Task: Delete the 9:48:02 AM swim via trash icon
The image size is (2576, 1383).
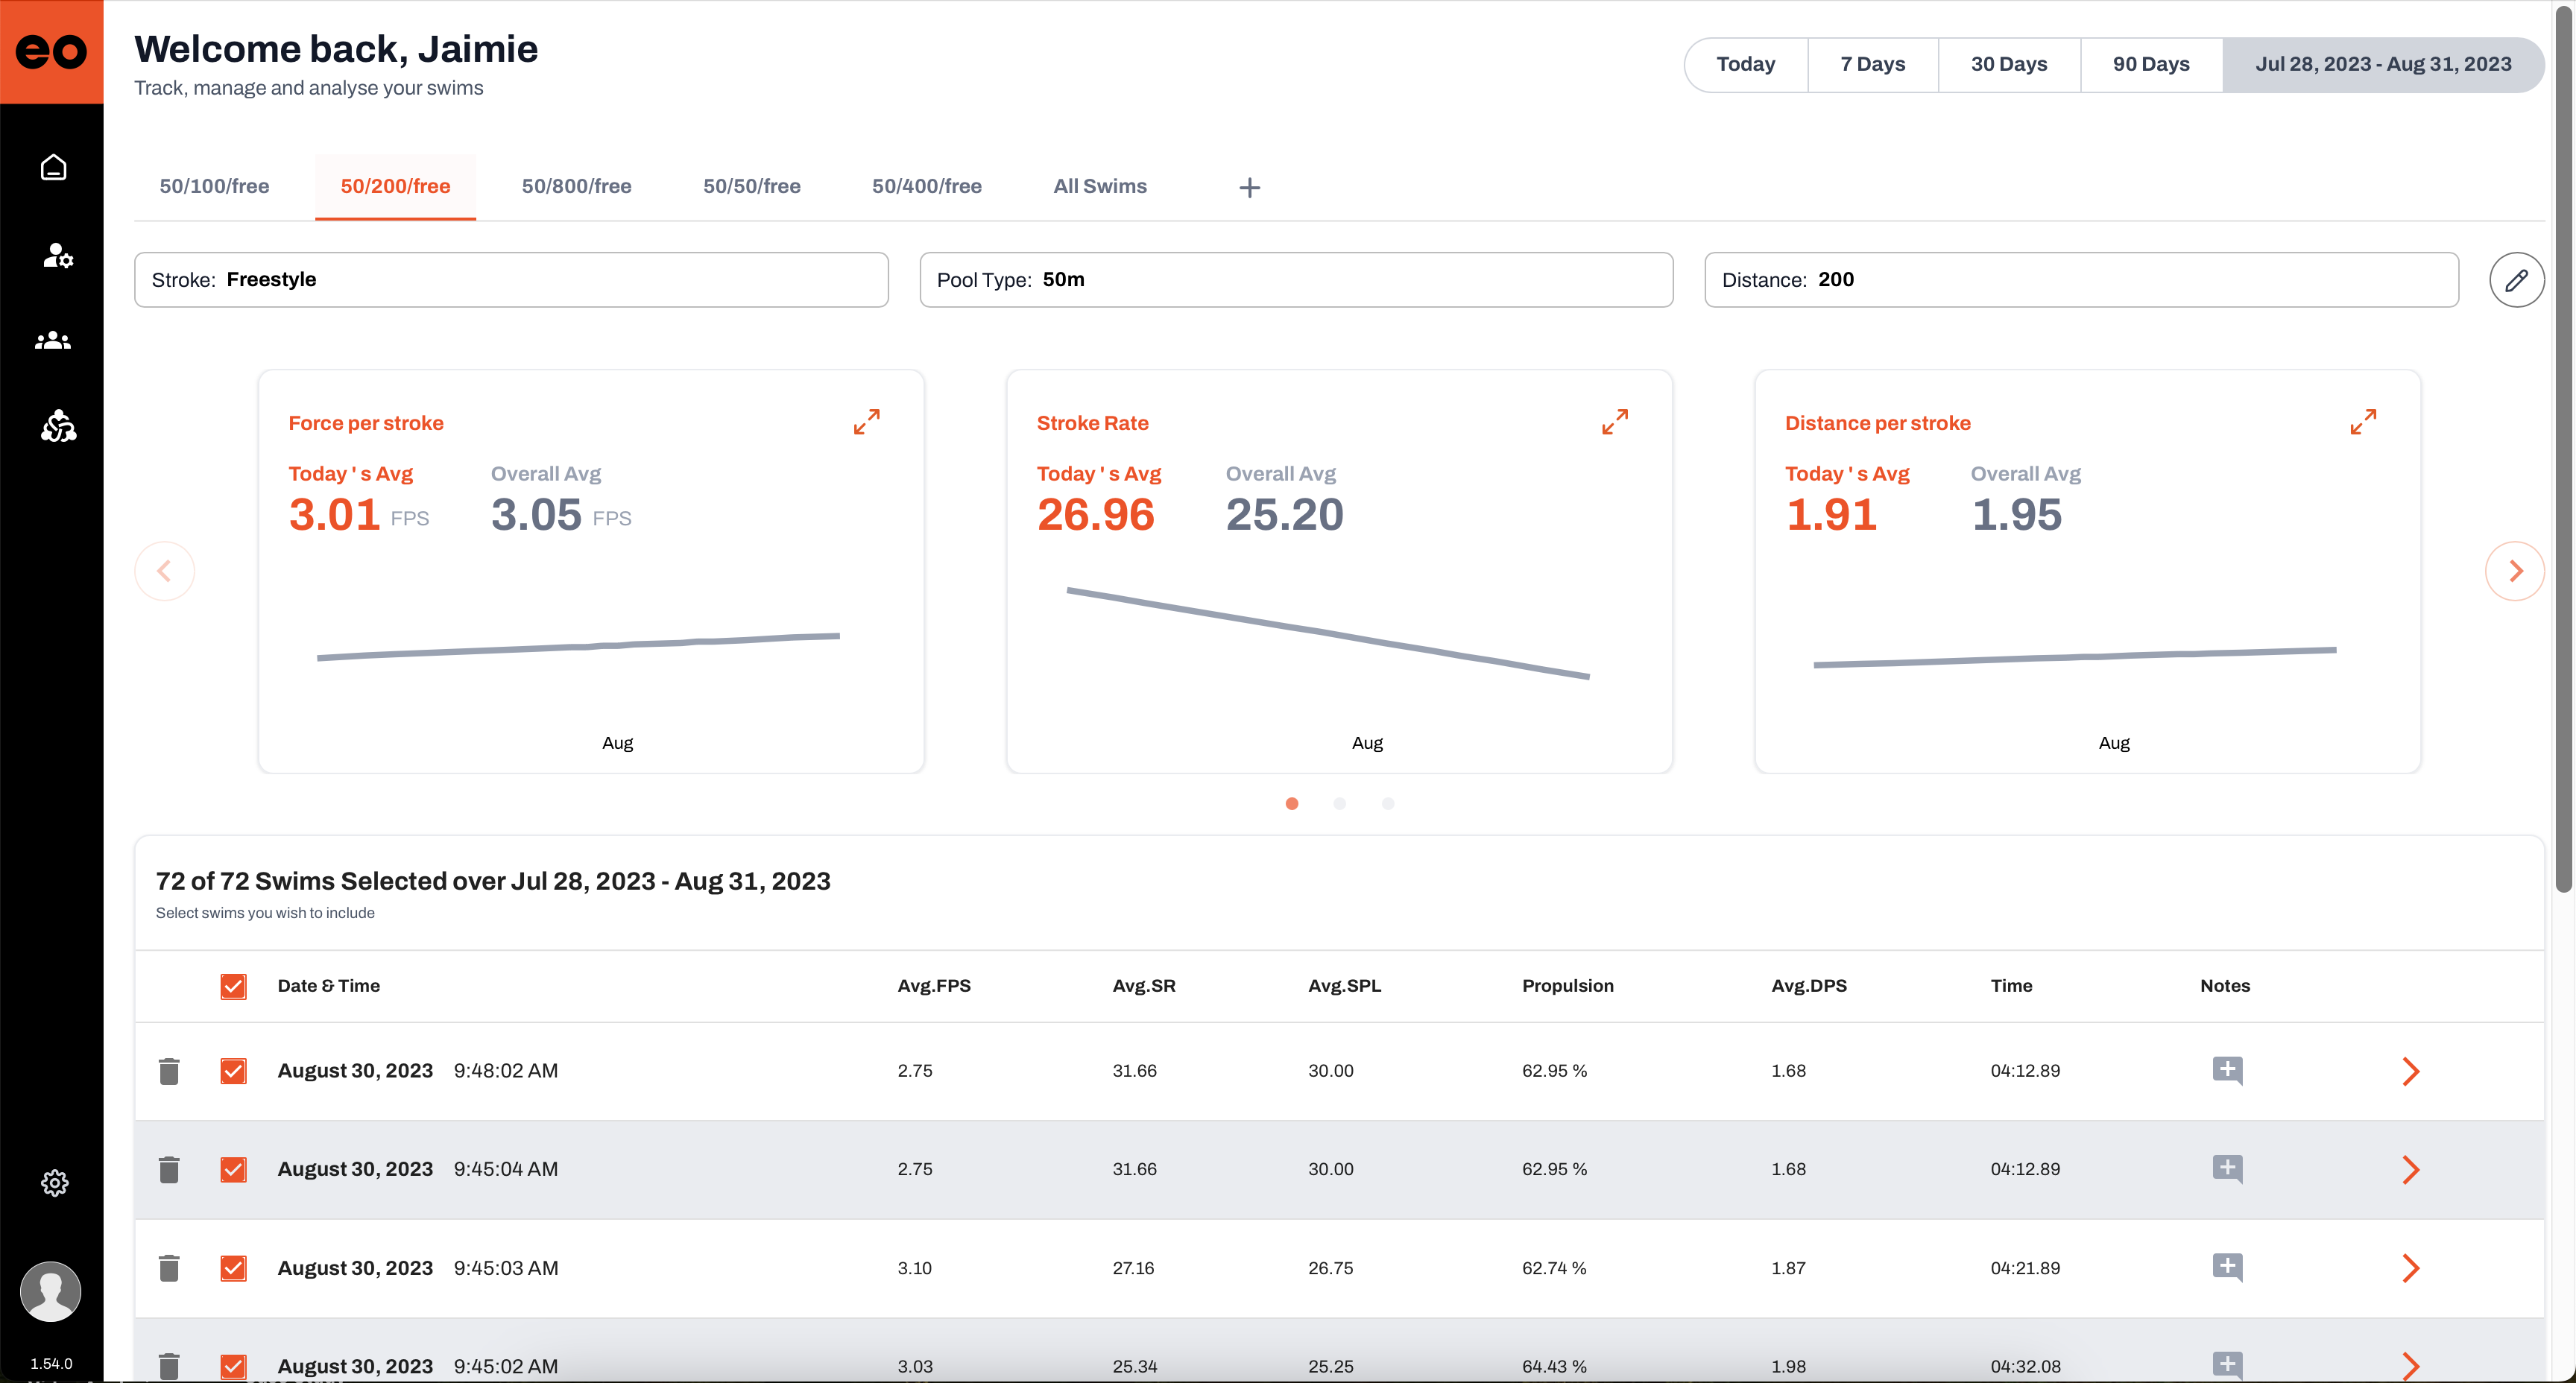Action: (x=169, y=1071)
